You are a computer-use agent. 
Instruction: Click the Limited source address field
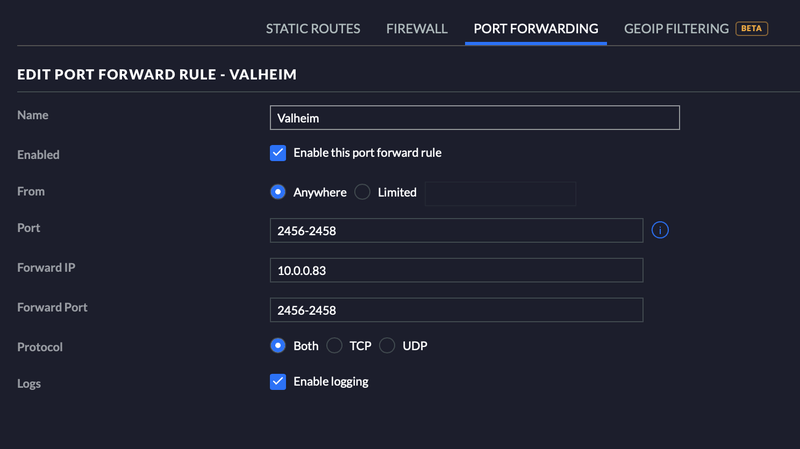tap(500, 193)
